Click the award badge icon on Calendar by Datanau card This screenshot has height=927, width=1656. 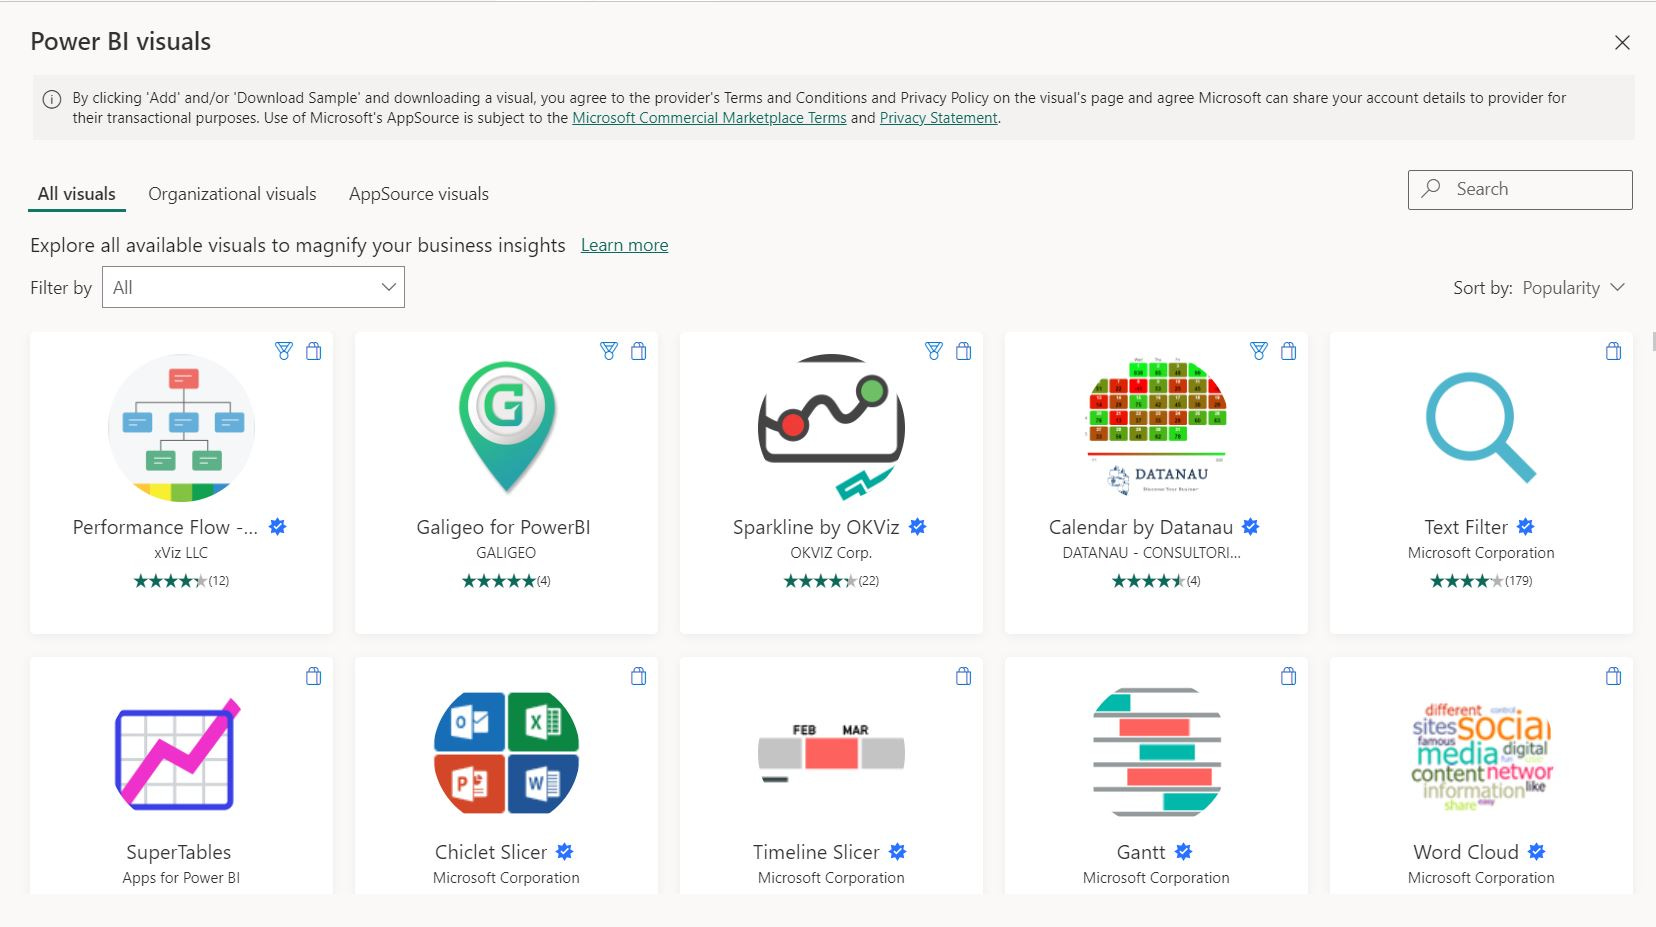[1259, 351]
